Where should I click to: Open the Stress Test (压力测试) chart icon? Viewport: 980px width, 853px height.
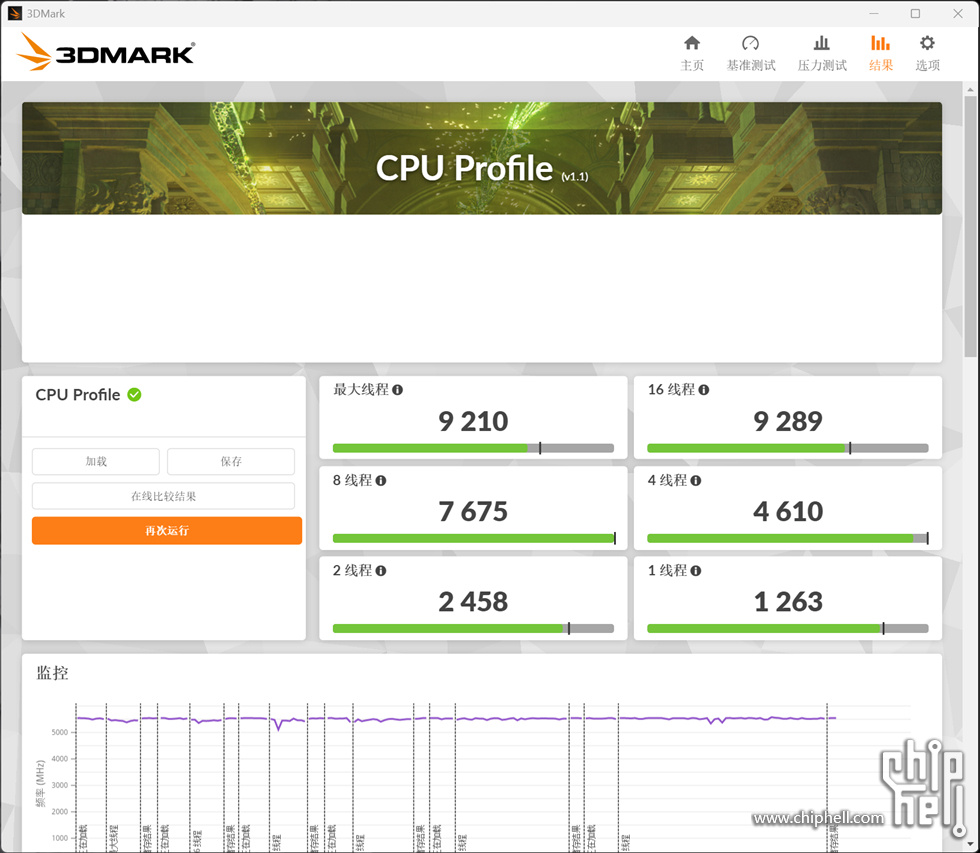pos(822,43)
